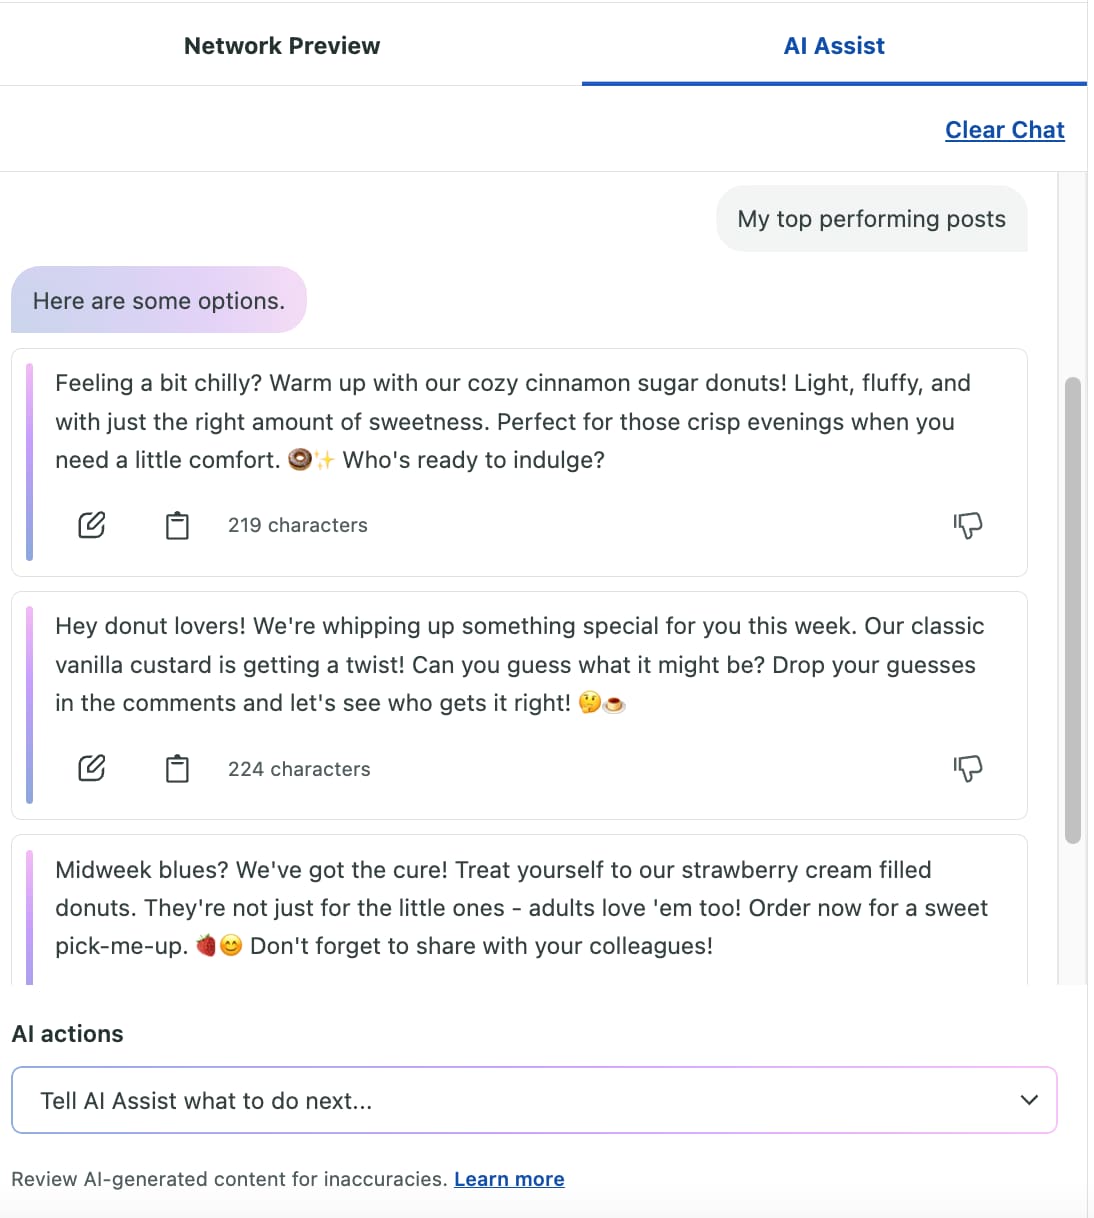Image resolution: width=1094 pixels, height=1218 pixels.
Task: Give thumbs down to the cinnamon donut suggestion
Action: [968, 524]
